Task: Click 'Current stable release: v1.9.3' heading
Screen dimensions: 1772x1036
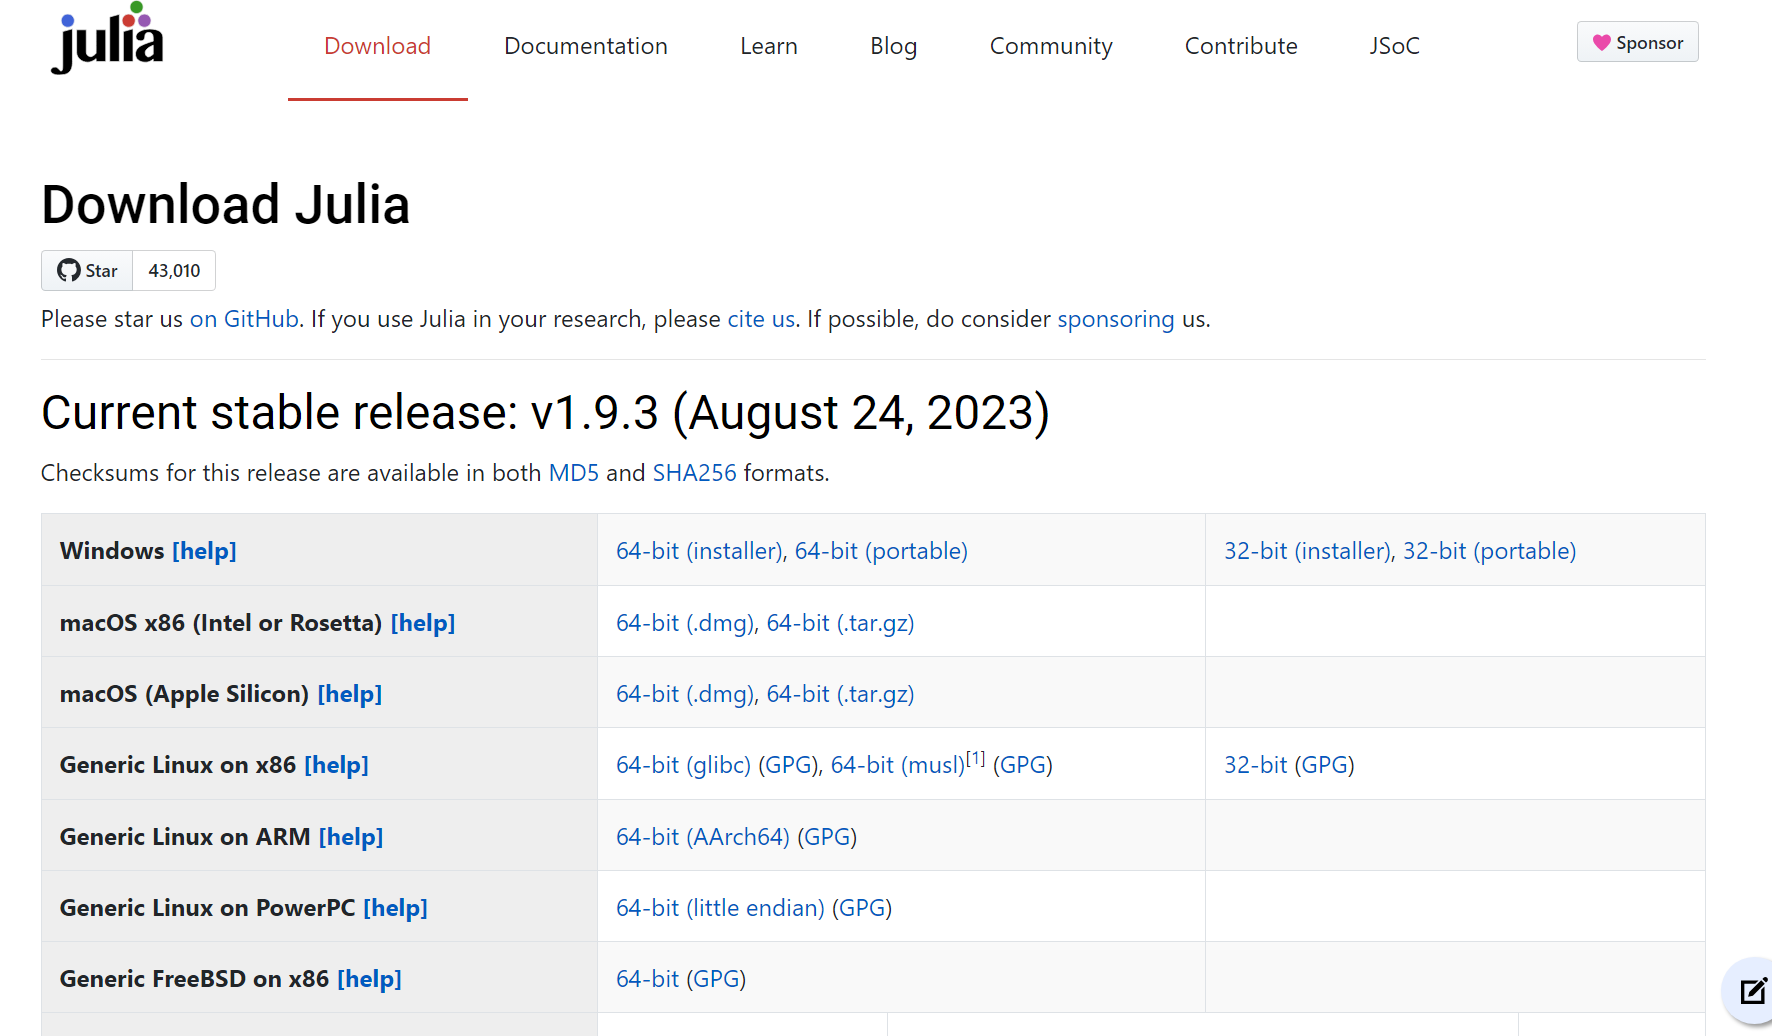Action: [x=545, y=413]
